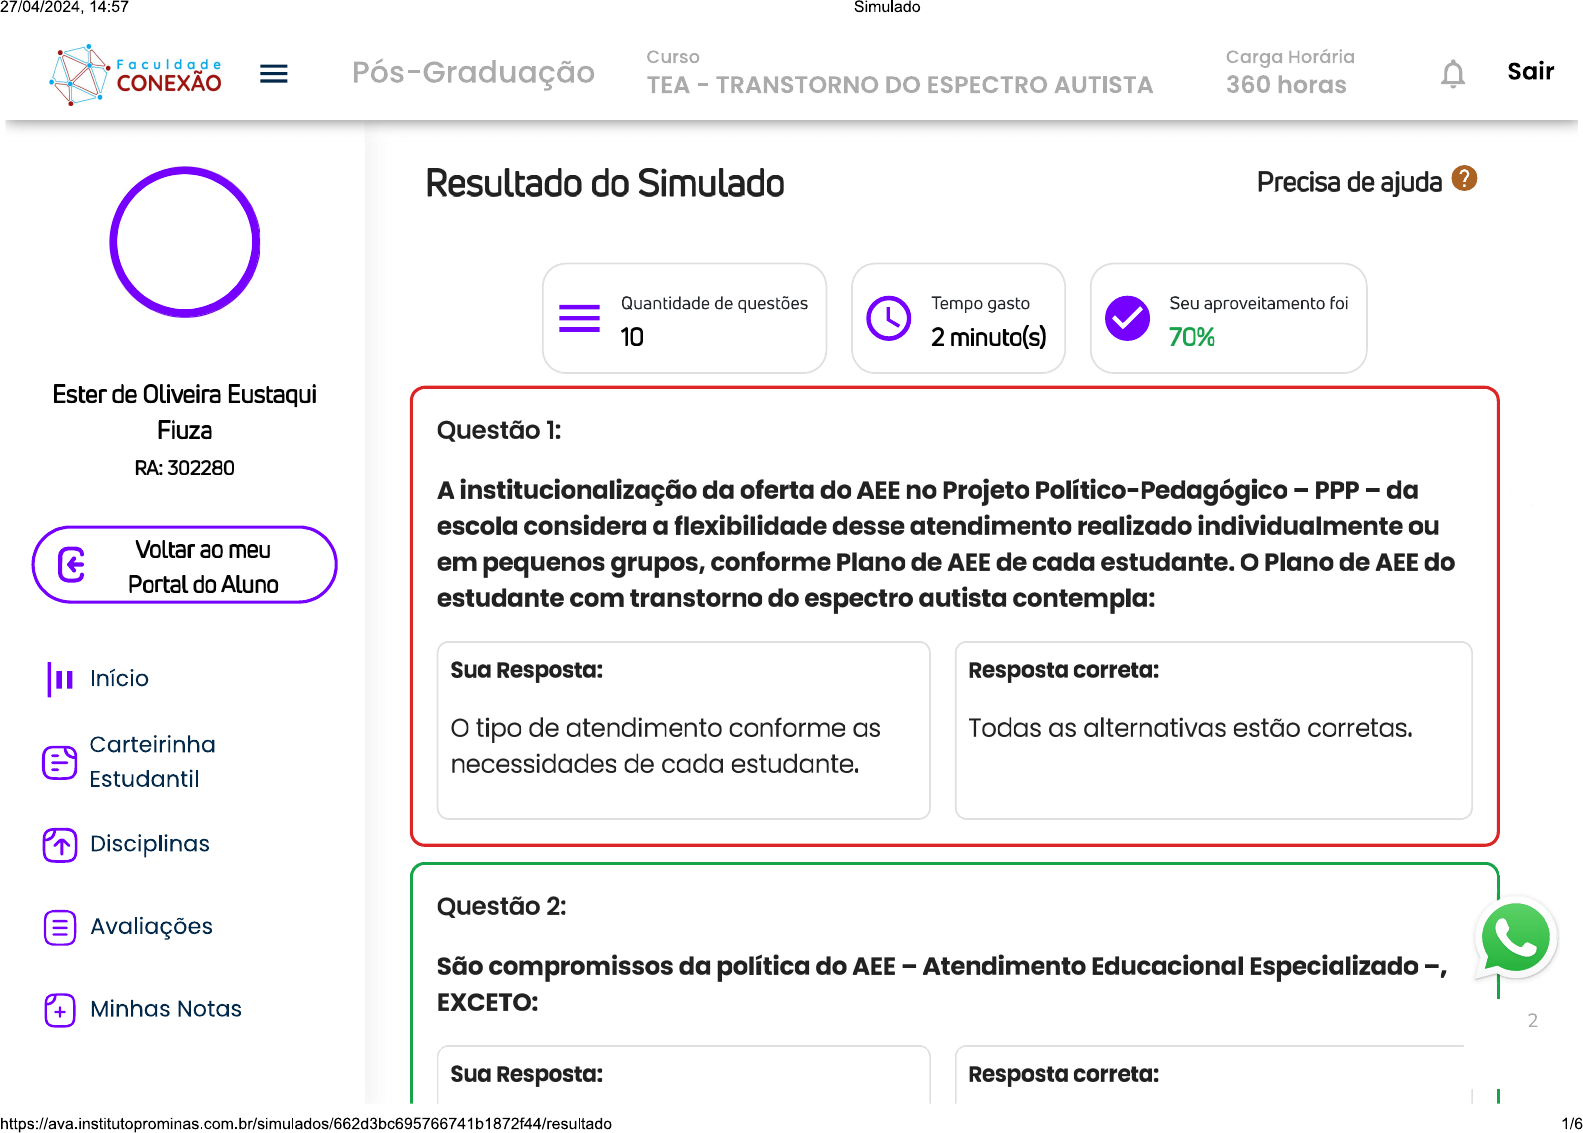Click the Disciplinas upload icon
The height and width of the screenshot is (1133, 1583).
click(60, 845)
